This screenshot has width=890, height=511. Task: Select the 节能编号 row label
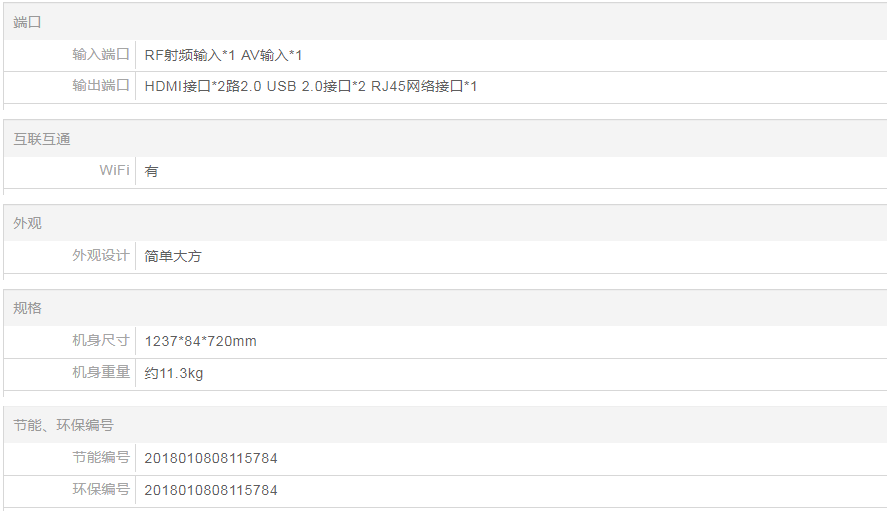101,458
